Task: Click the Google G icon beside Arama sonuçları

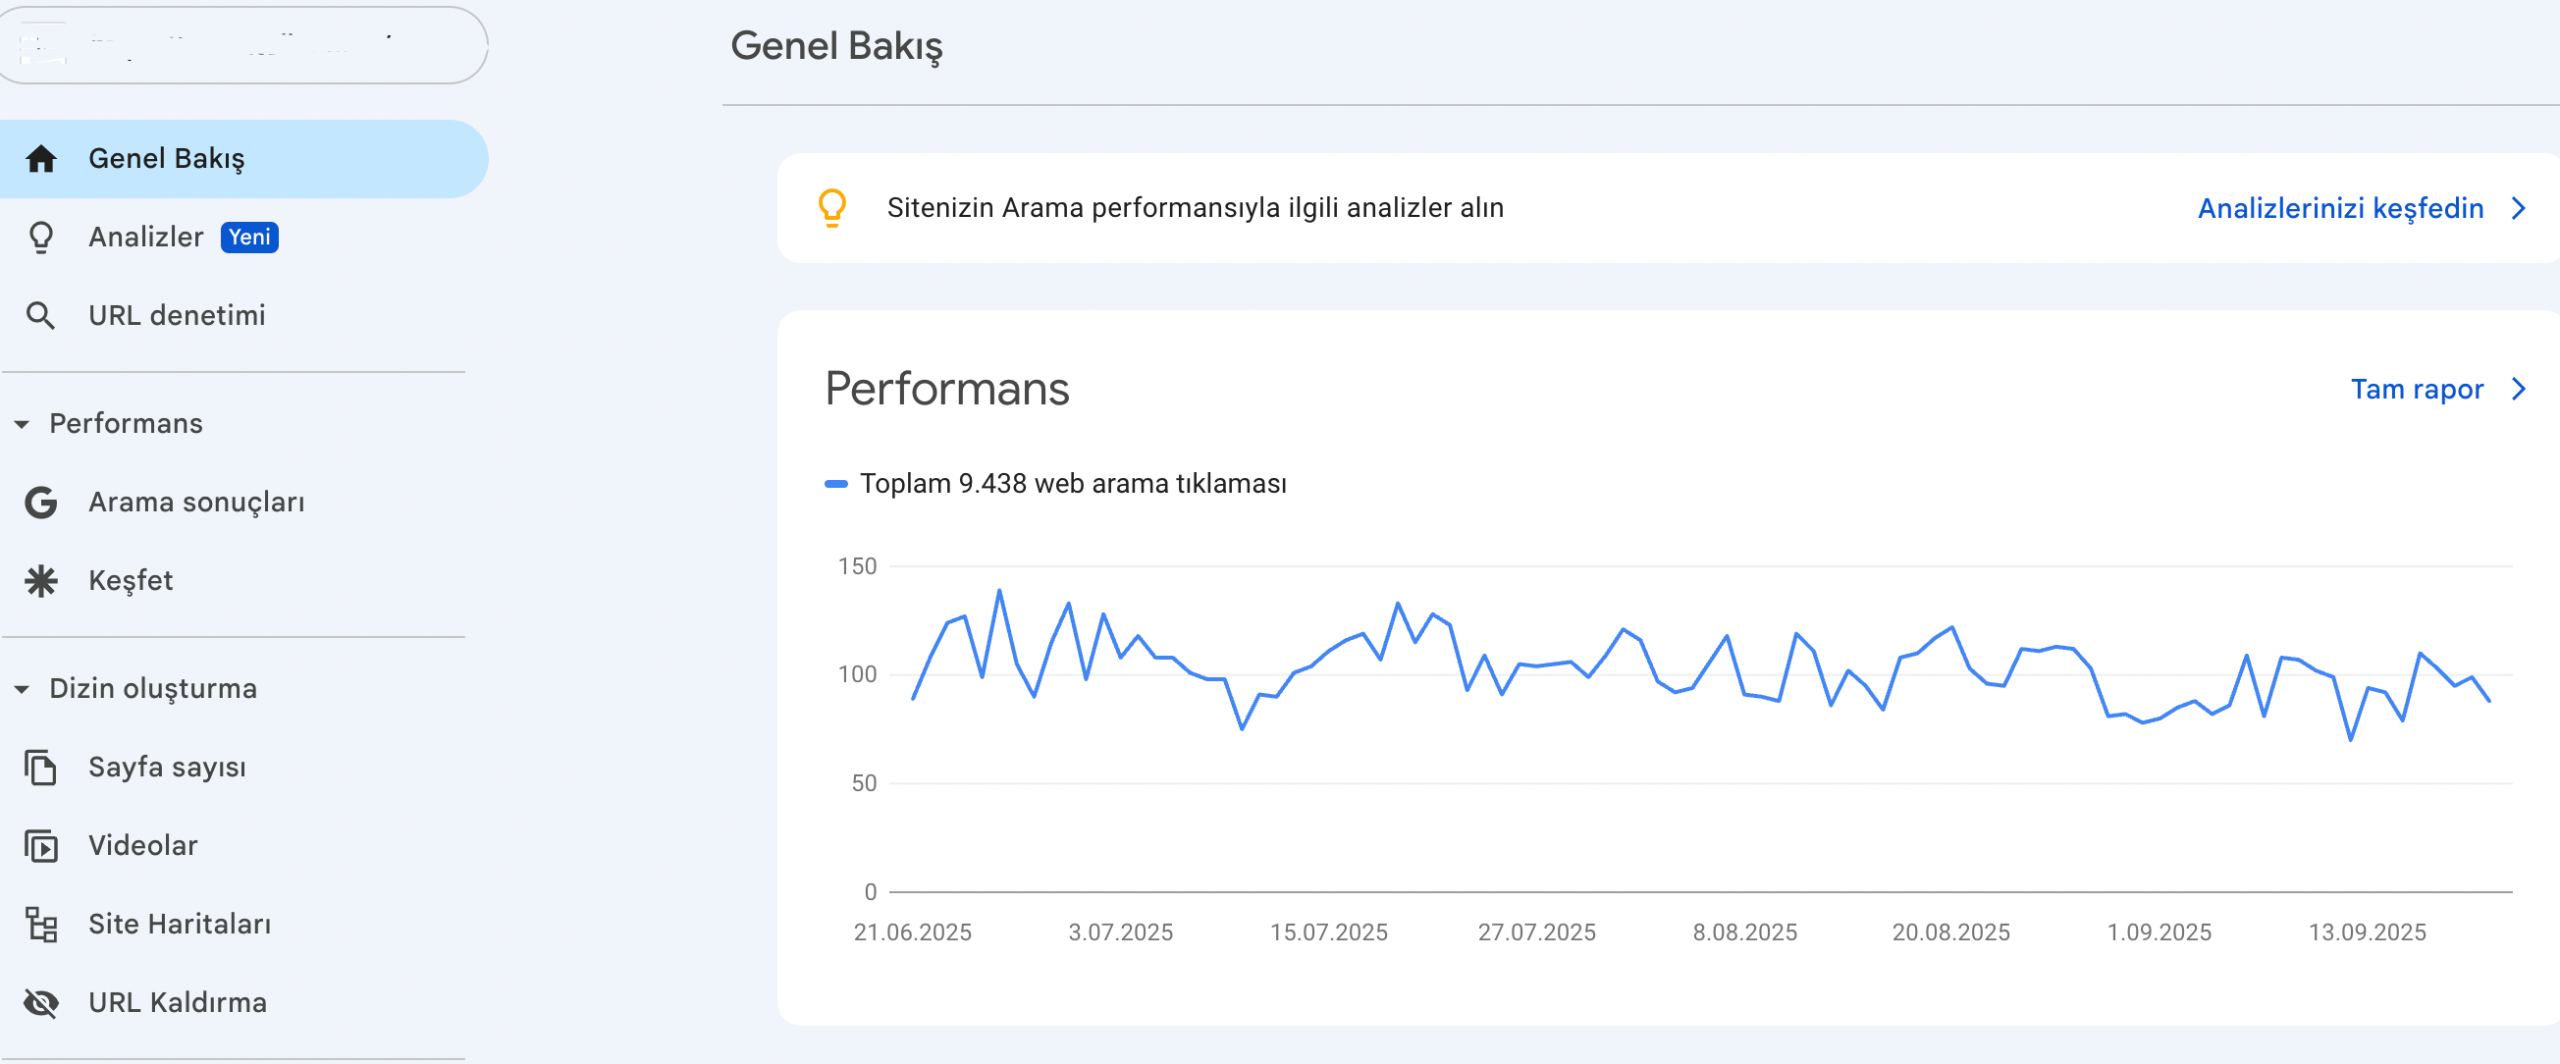Action: point(41,502)
